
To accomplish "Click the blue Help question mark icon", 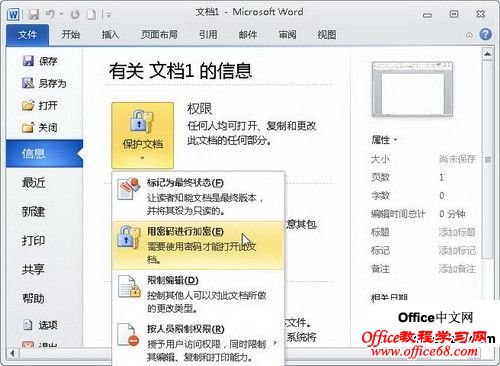I will pyautogui.click(x=485, y=34).
